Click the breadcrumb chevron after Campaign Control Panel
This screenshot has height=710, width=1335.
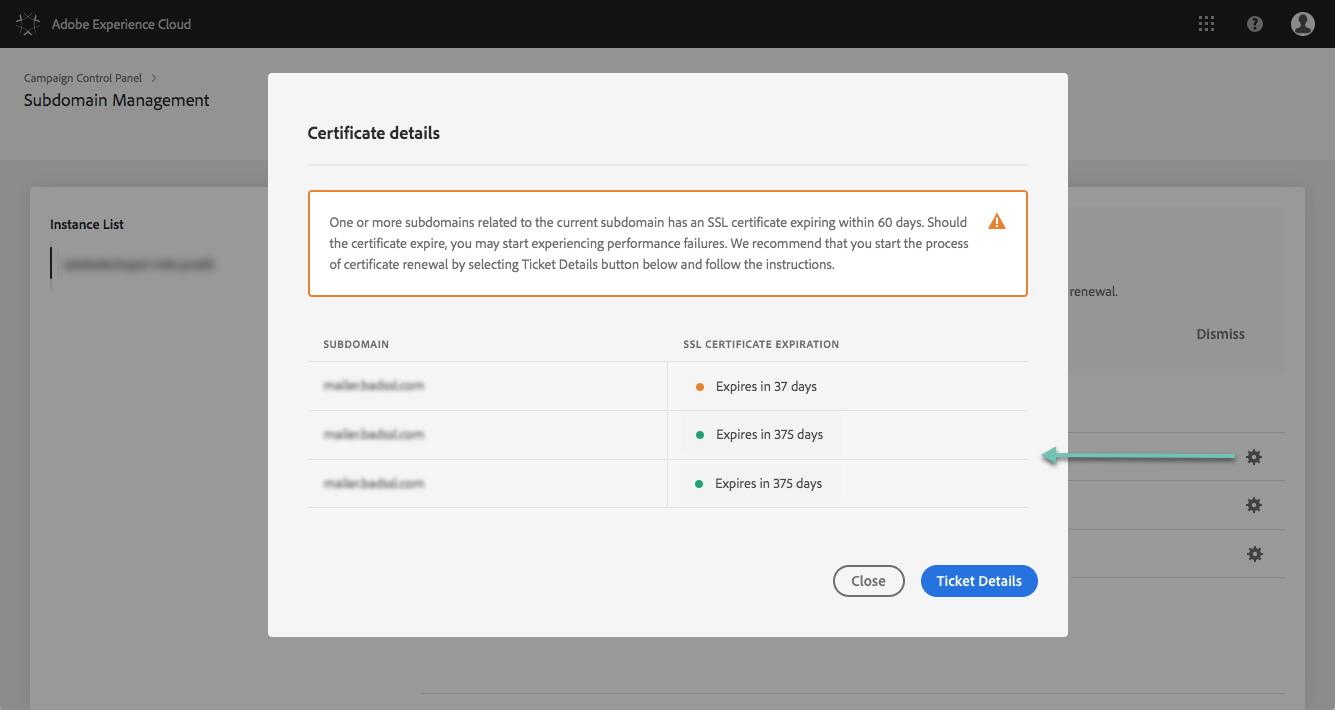(x=155, y=78)
